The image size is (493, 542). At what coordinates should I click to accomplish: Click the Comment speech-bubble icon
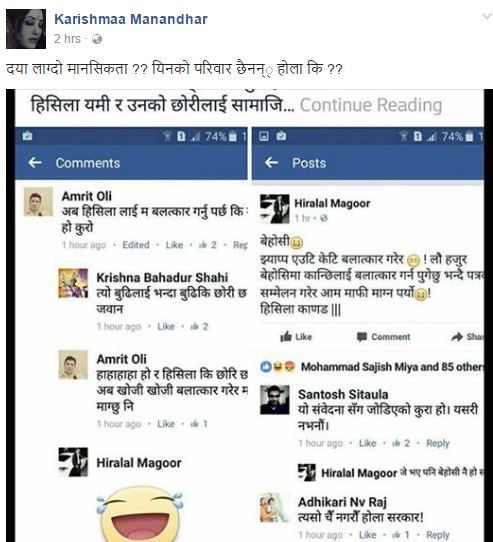pyautogui.click(x=362, y=337)
